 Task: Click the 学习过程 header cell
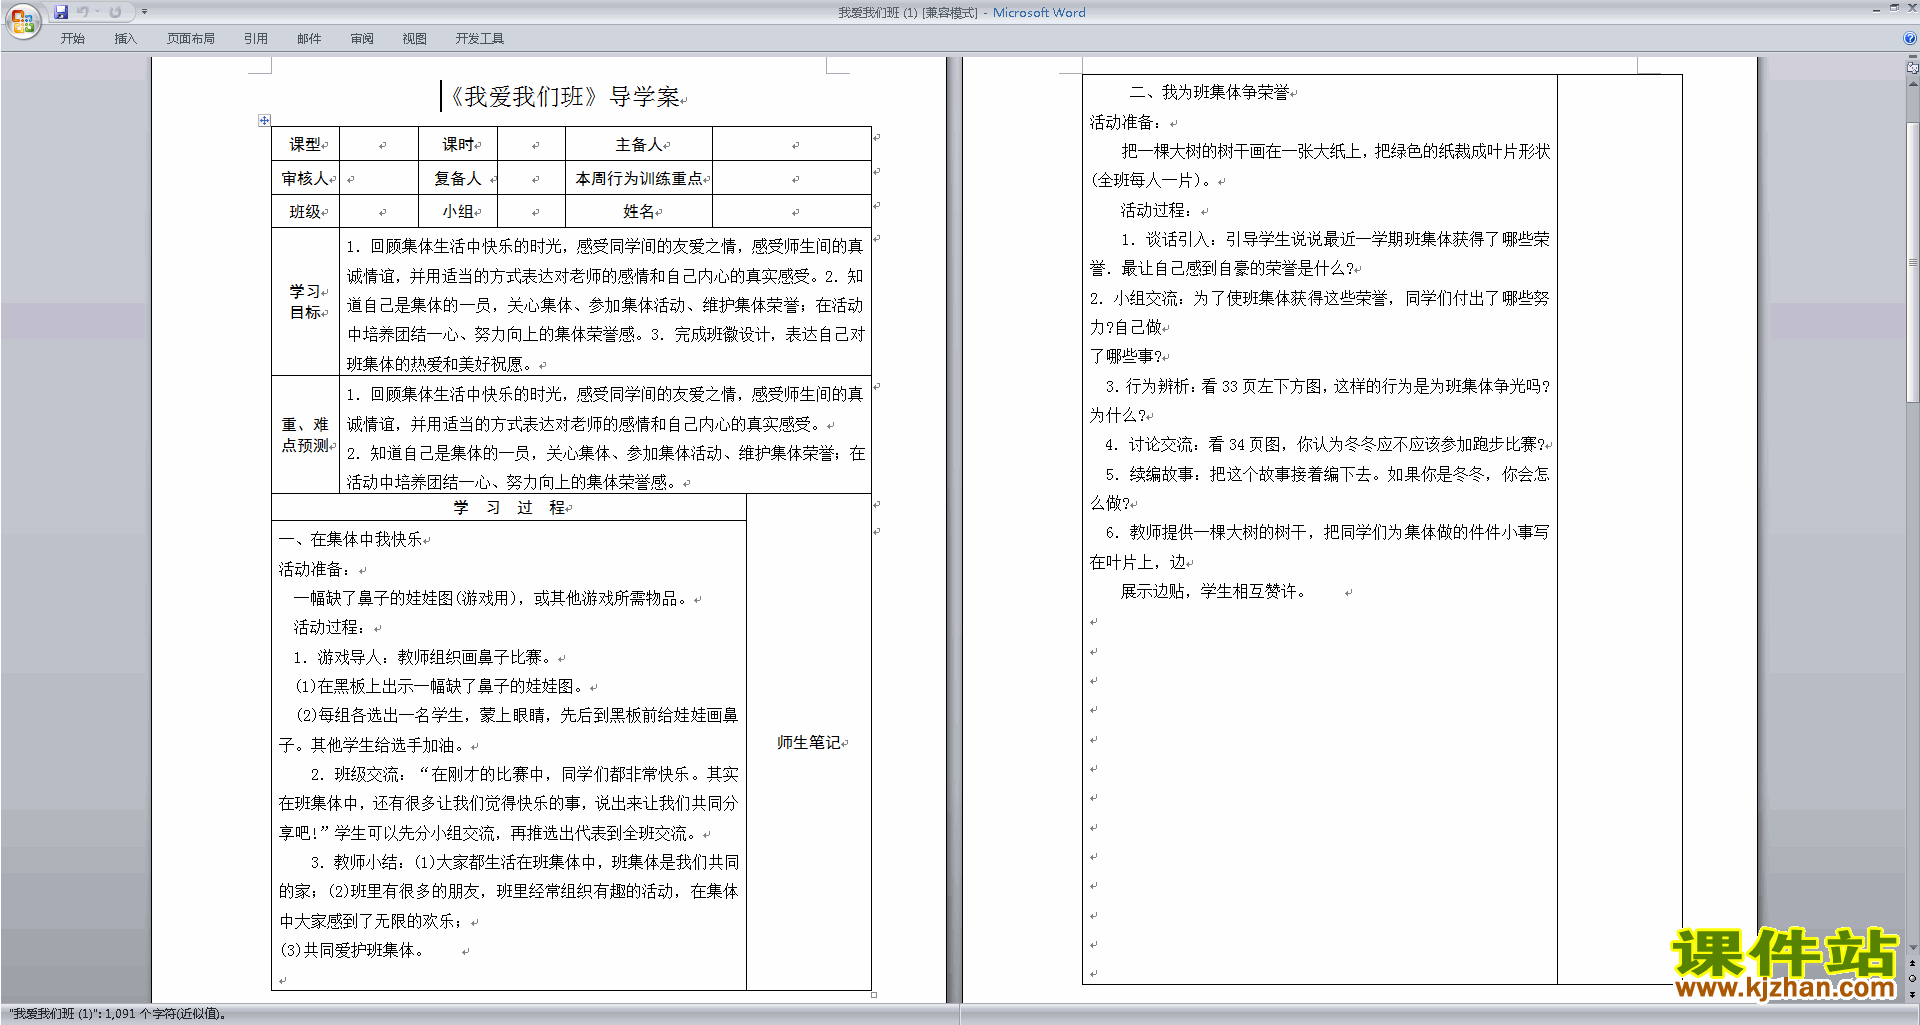click(x=510, y=507)
